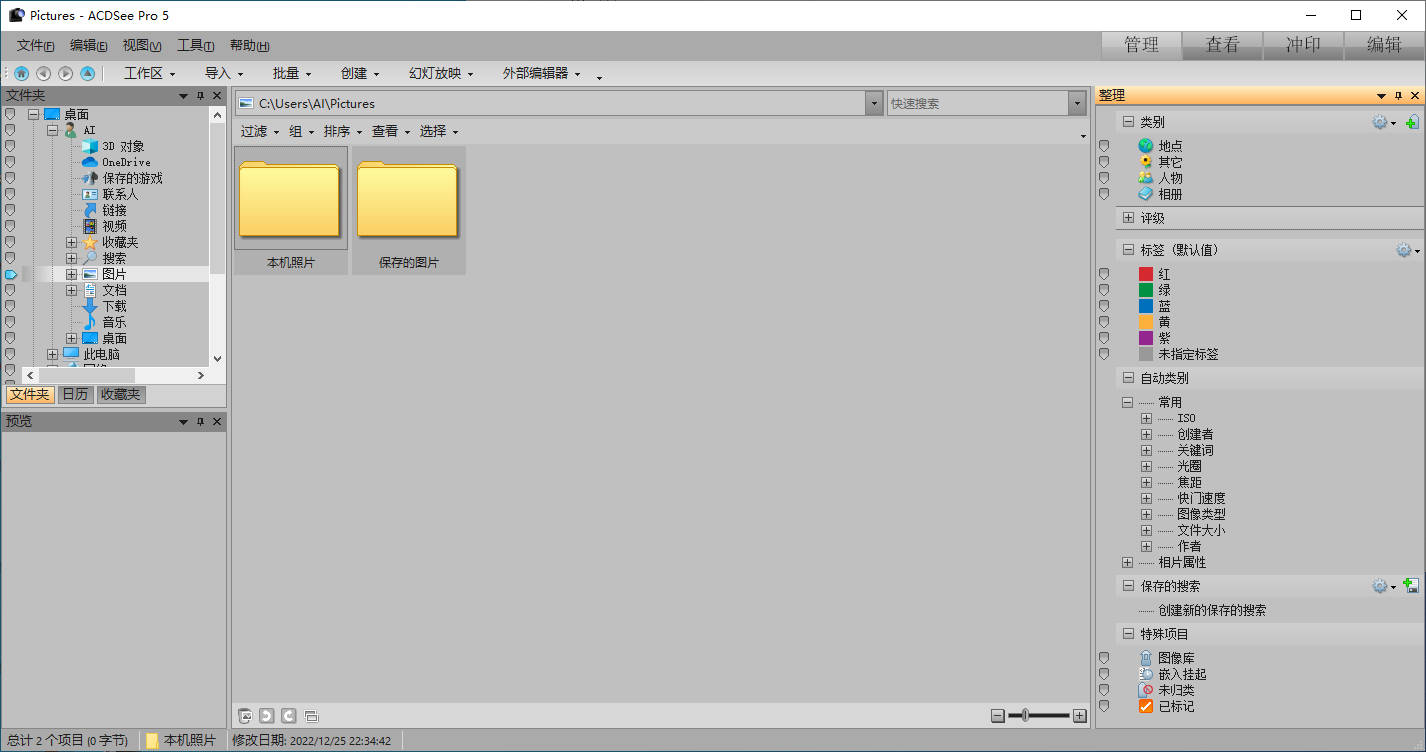Toggle the selector marker next to 红 label
Screen dimensions: 1426x752
click(x=1104, y=274)
